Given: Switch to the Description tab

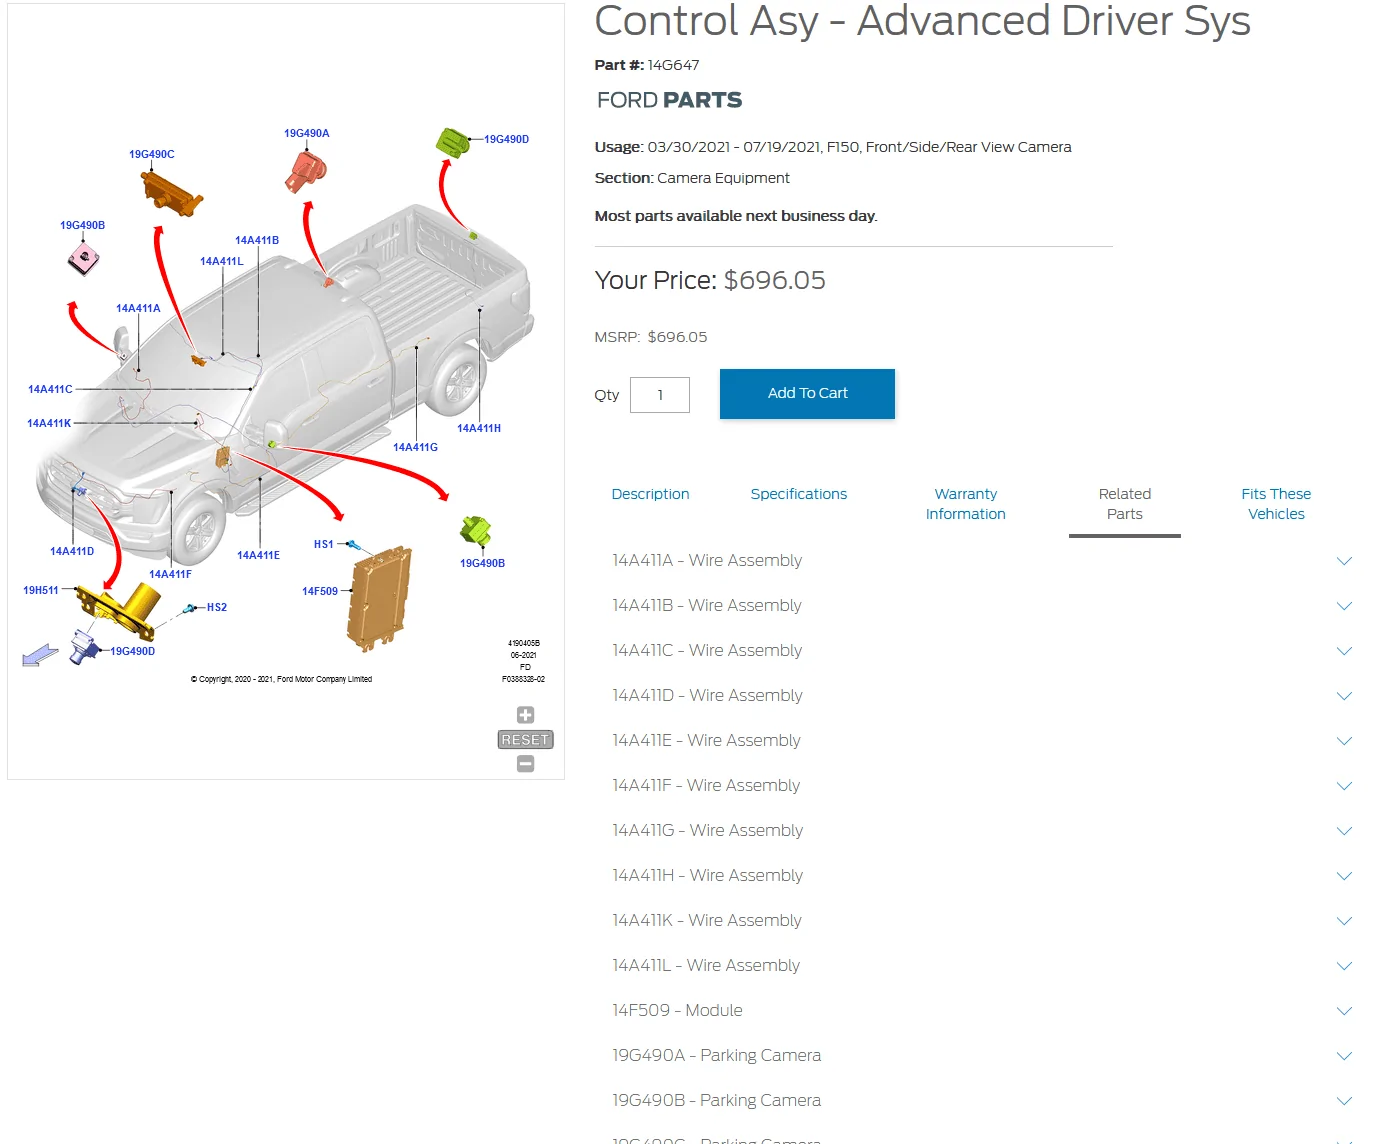Looking at the screenshot, I should (x=651, y=494).
